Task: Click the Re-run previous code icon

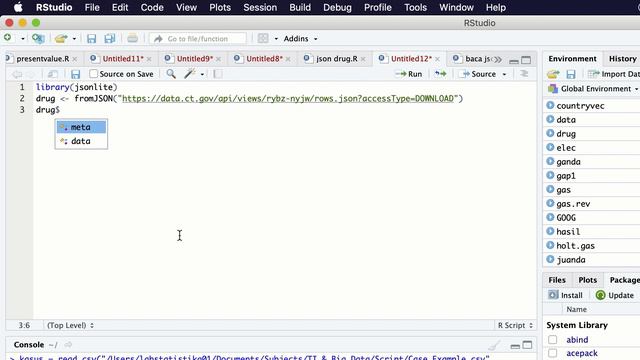Action: click(440, 74)
